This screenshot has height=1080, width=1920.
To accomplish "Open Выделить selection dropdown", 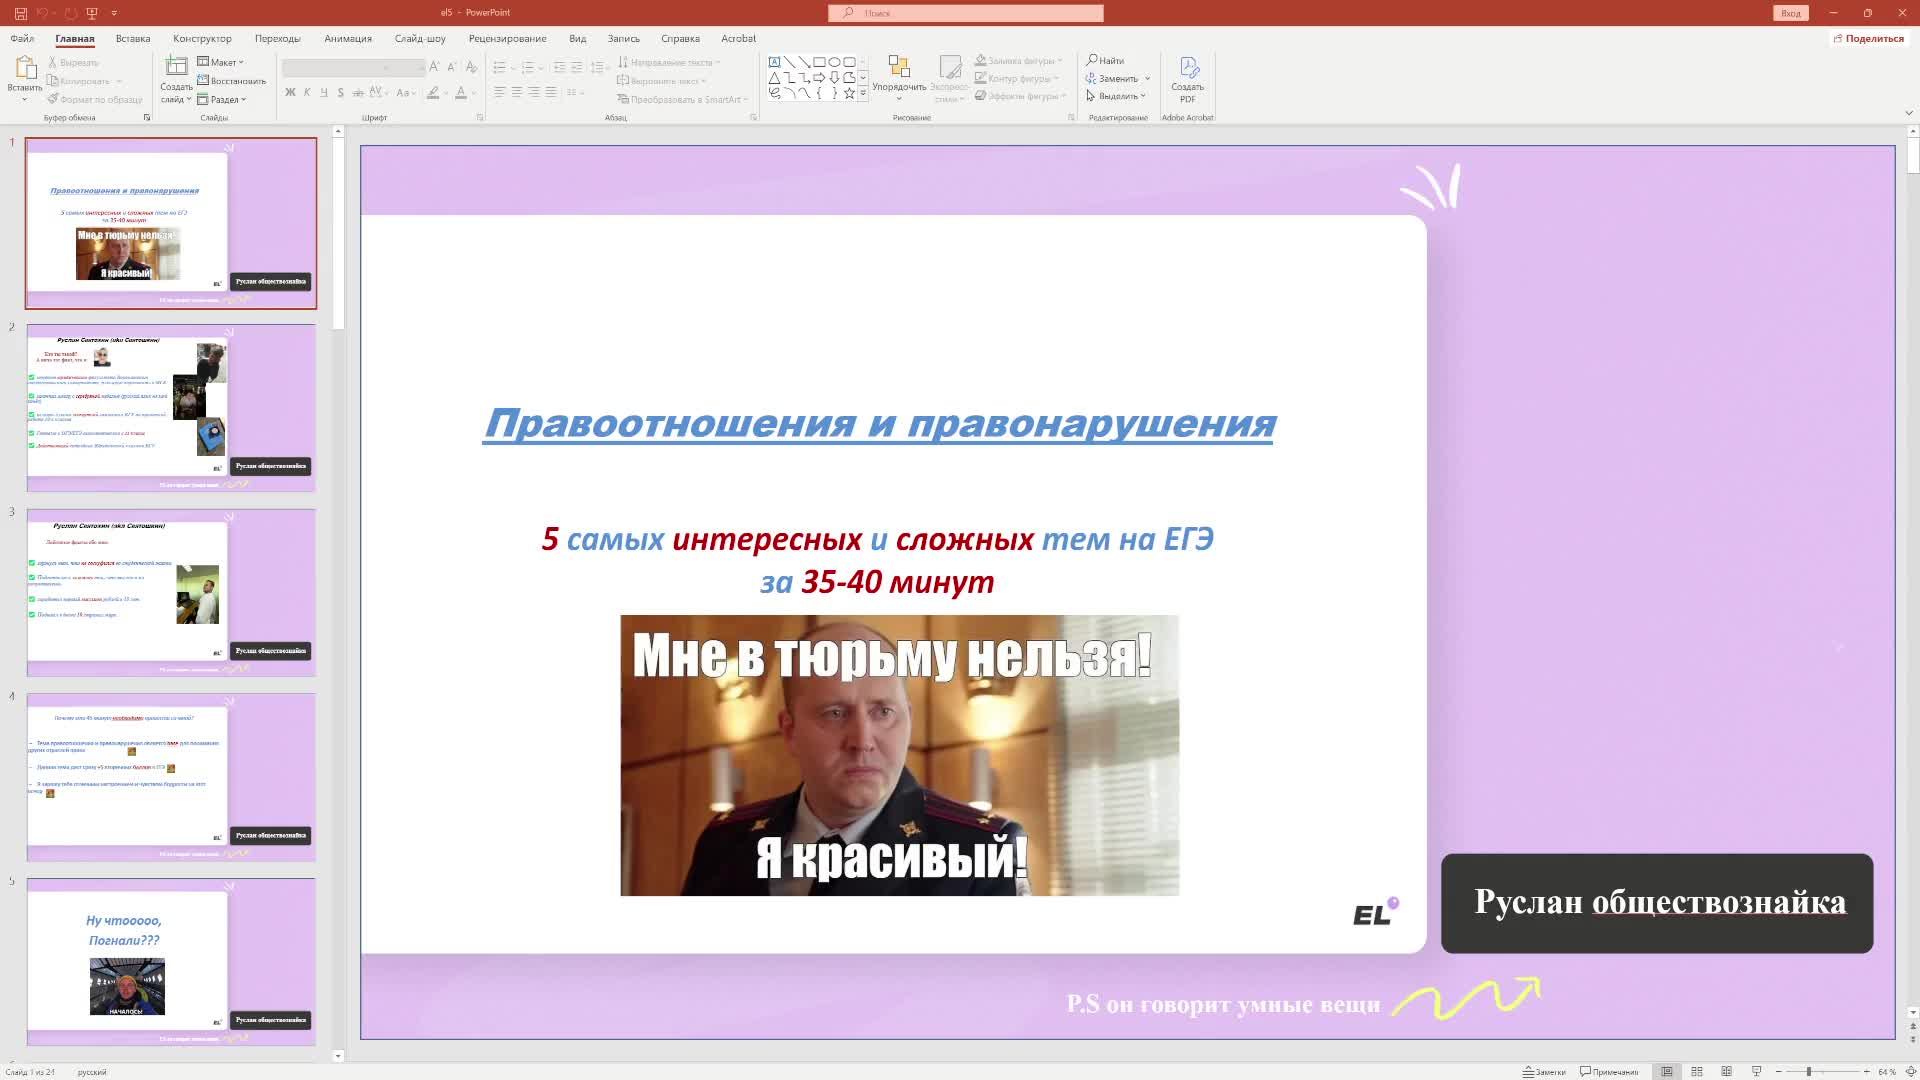I will 1117,96.
